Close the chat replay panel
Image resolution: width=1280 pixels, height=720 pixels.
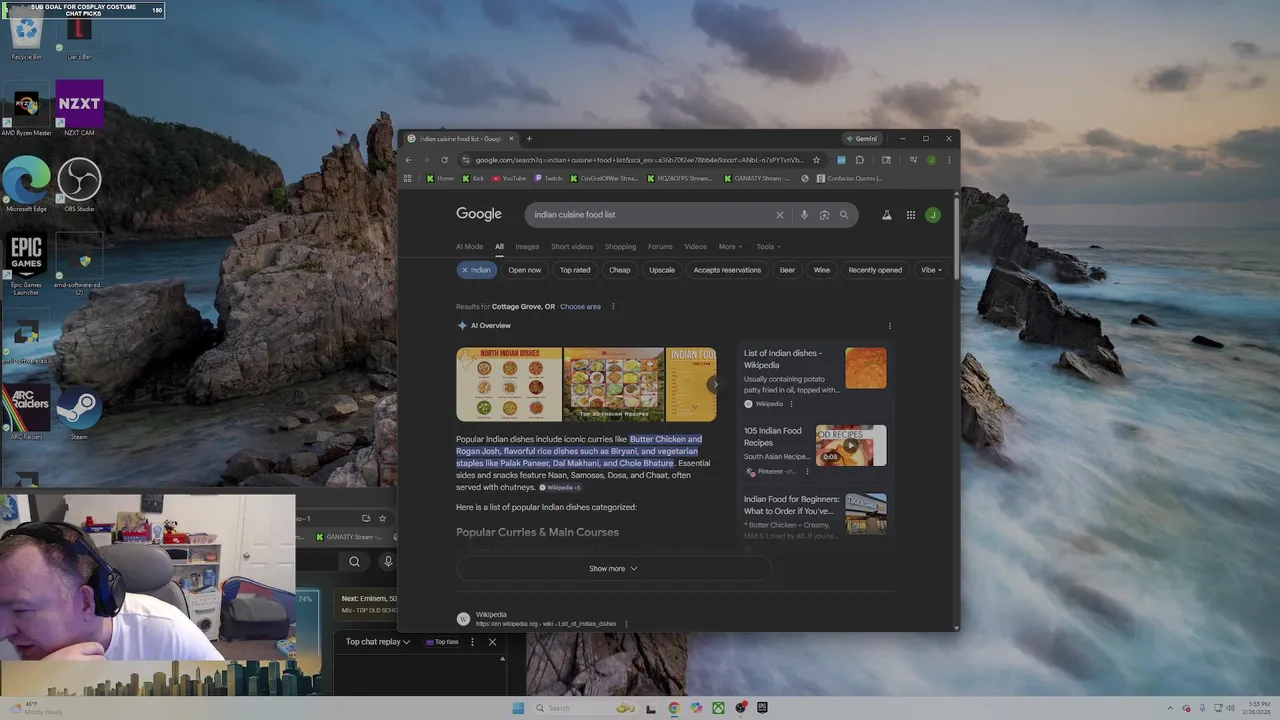[x=492, y=642]
